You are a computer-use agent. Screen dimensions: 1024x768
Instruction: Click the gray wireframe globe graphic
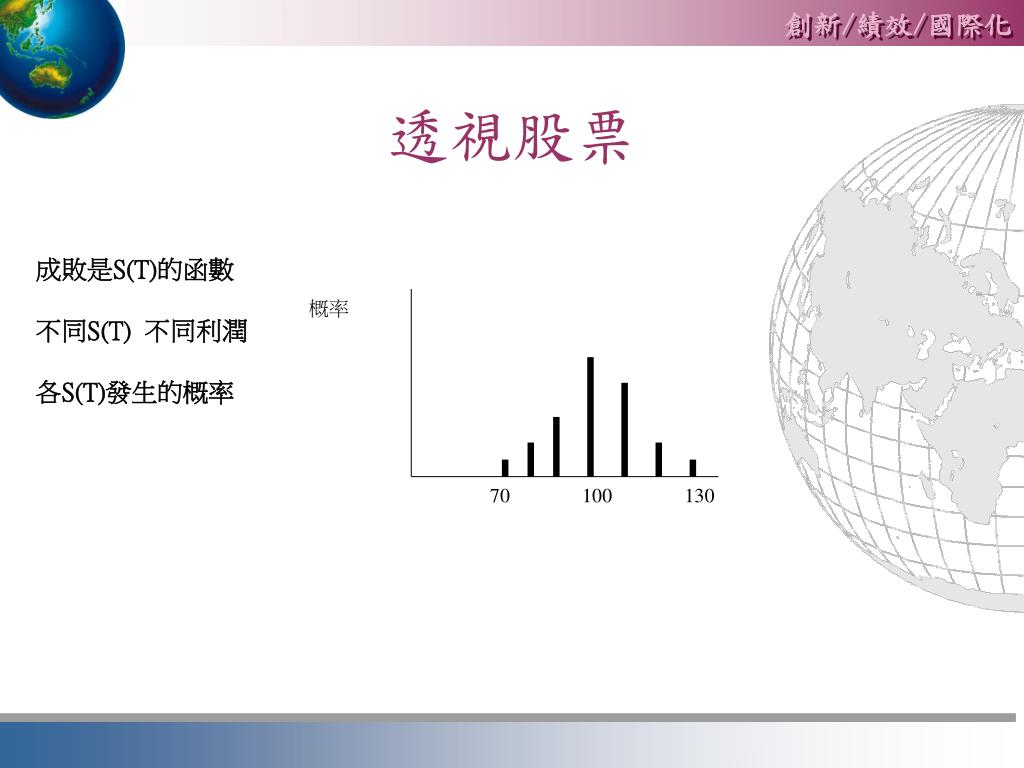(897, 358)
